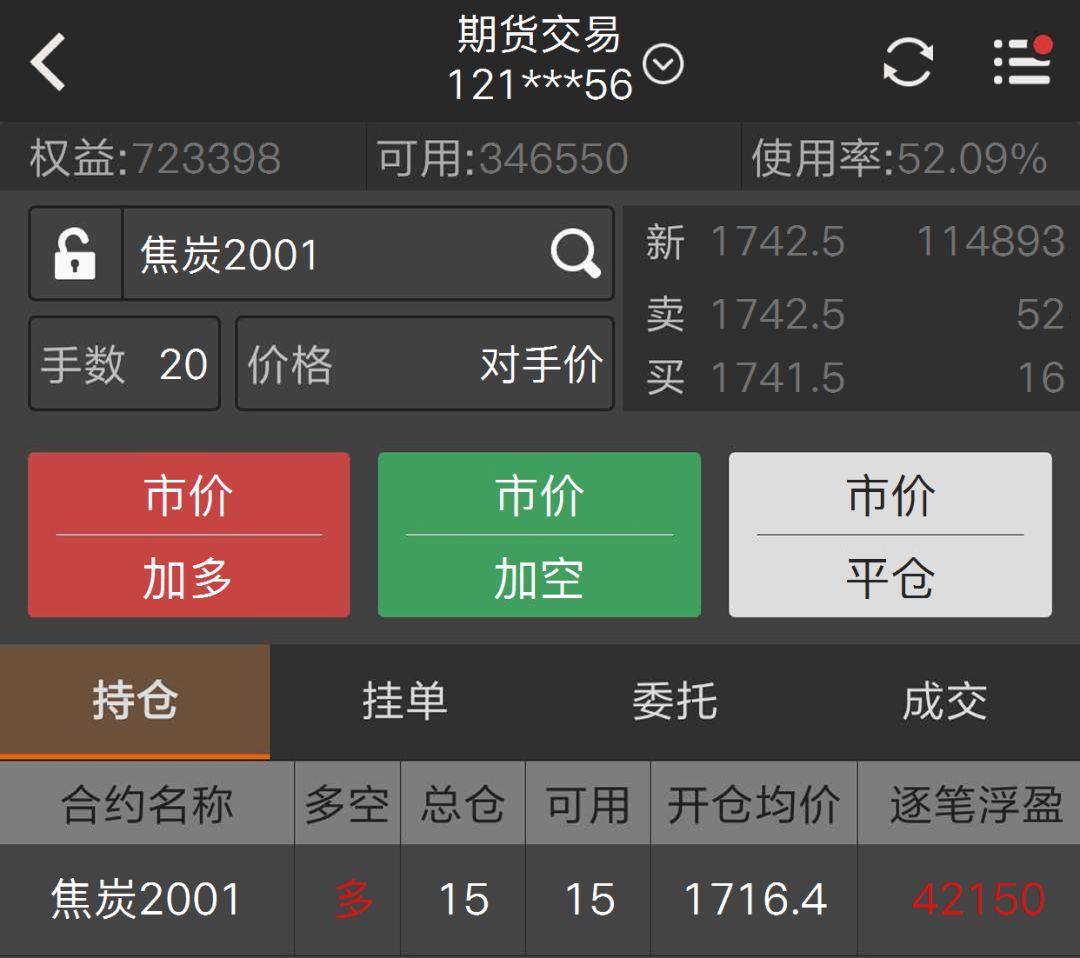Tap the white 市价平仓 close button
This screenshot has width=1080, height=958.
coord(888,534)
